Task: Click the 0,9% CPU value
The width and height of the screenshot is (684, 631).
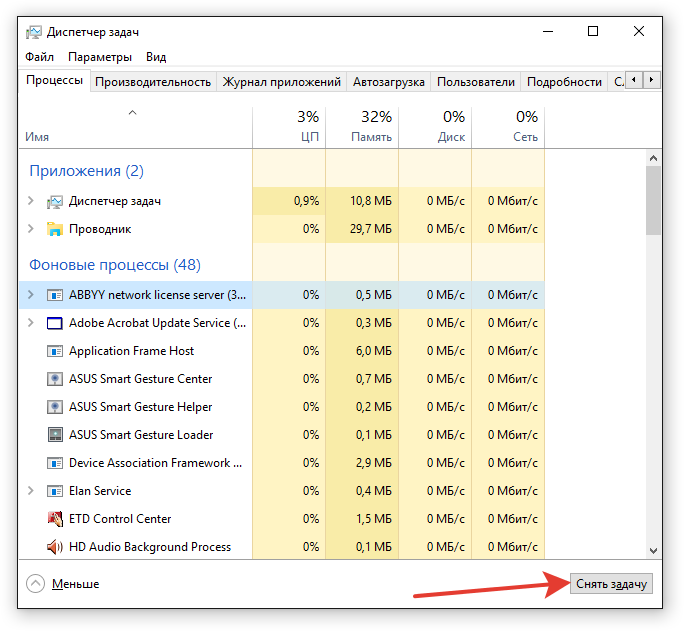Action: coord(306,201)
